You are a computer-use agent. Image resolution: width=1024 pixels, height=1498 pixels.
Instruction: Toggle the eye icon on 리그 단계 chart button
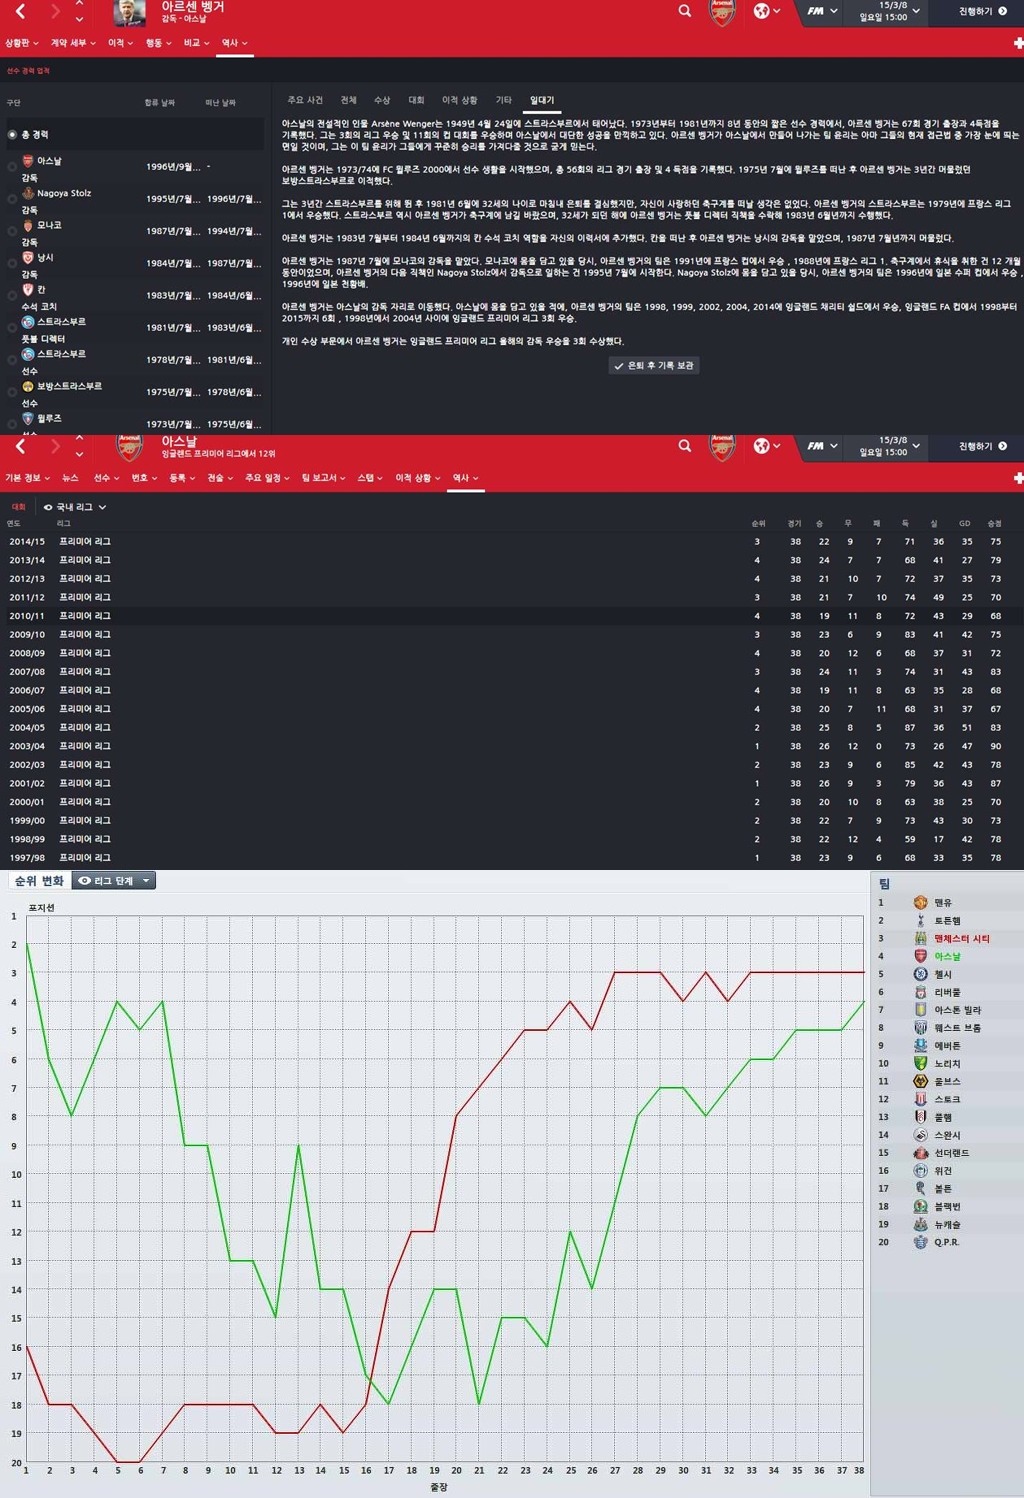(x=85, y=881)
